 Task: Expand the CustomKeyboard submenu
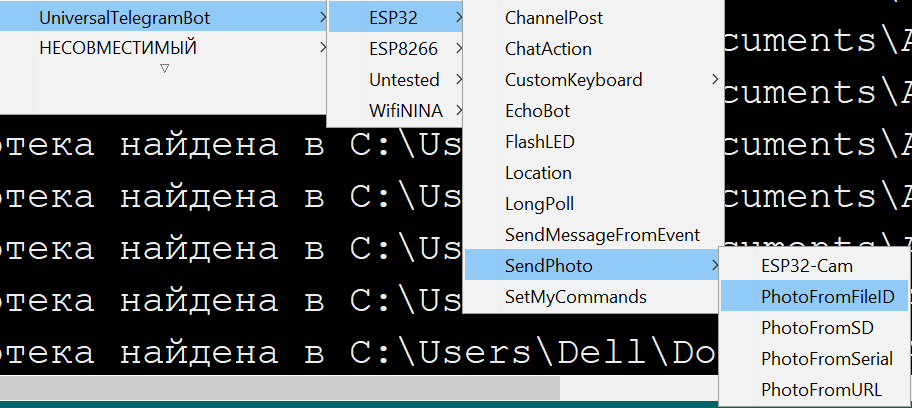[x=573, y=79]
